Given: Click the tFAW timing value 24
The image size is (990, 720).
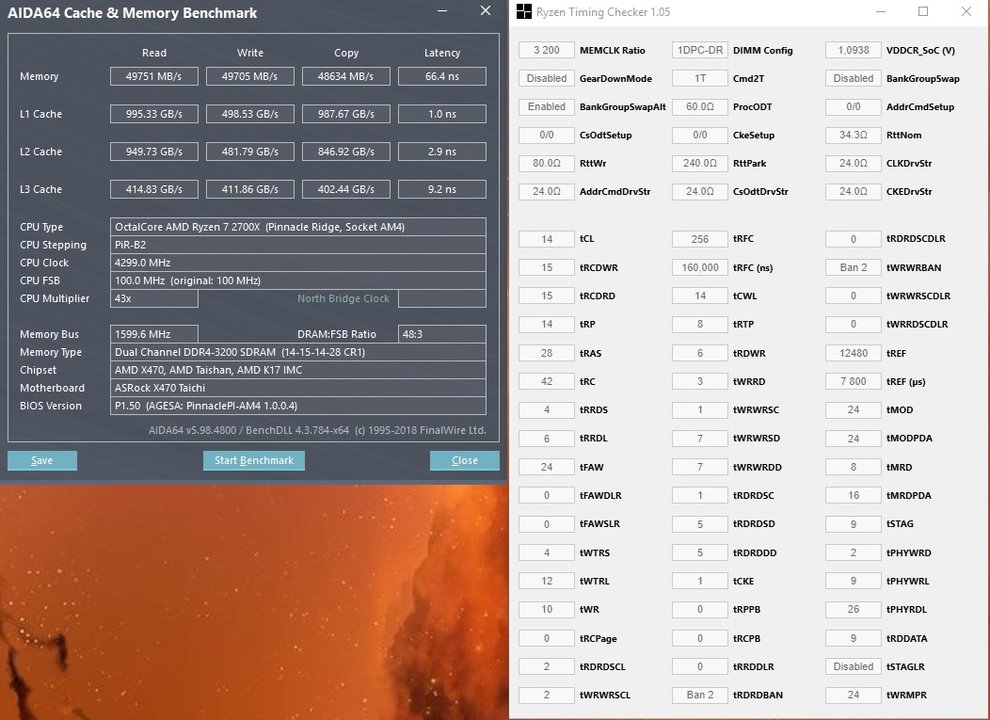Looking at the screenshot, I should point(547,467).
